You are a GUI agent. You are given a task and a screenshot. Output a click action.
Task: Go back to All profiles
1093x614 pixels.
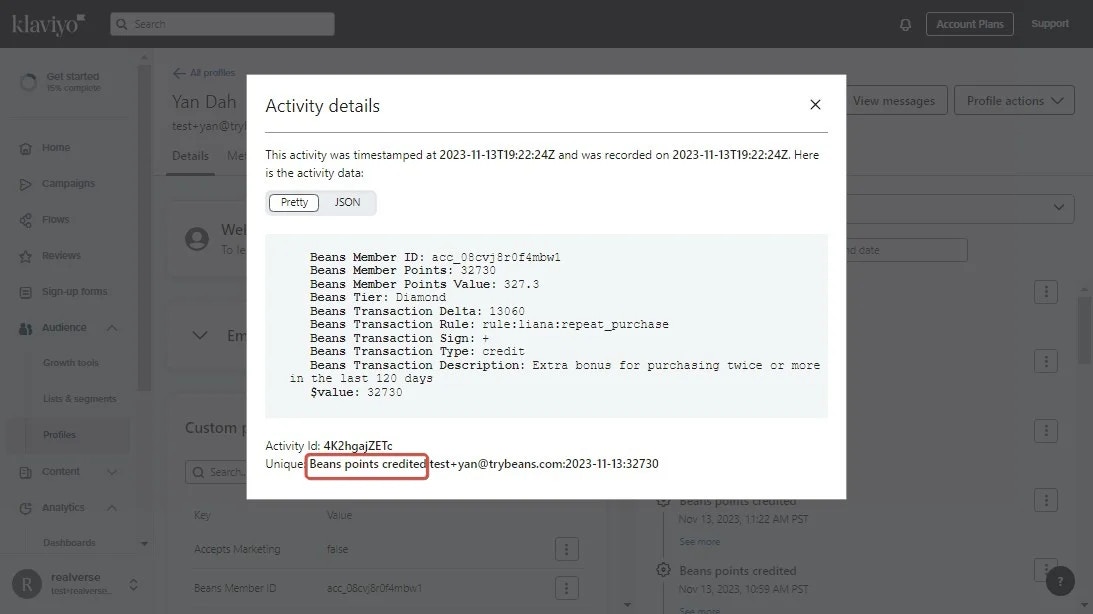coord(204,72)
